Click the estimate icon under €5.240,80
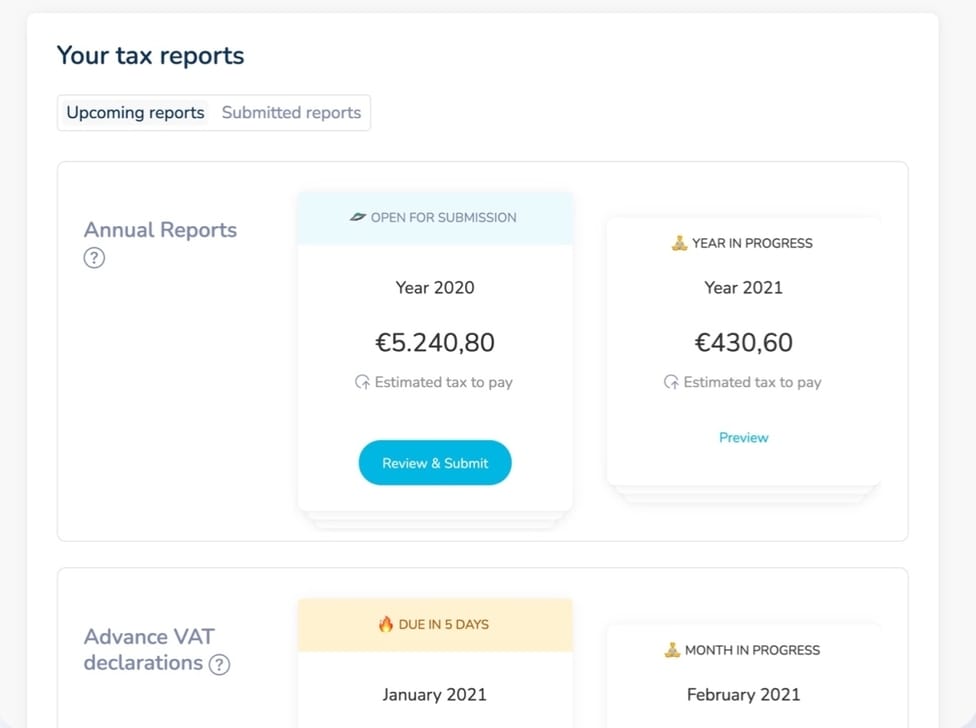The image size is (976, 728). [362, 382]
